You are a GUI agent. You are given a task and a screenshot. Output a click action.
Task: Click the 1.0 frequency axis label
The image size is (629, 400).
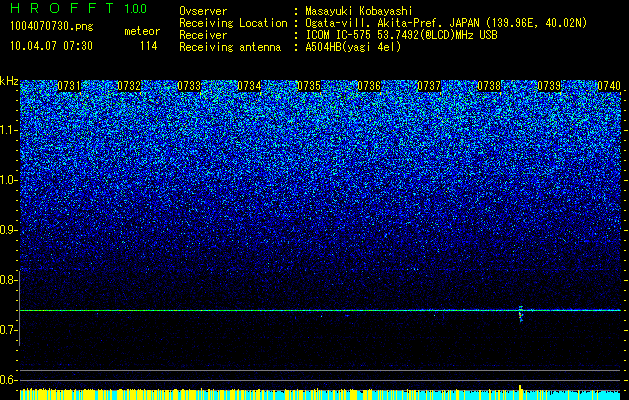[8, 180]
